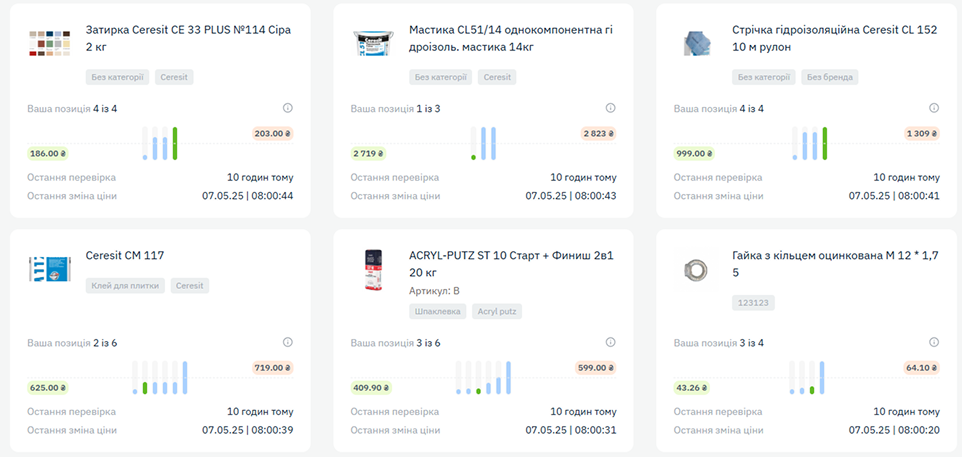Image resolution: width=962 pixels, height=457 pixels.
Task: Click info icon on Мастика CL51/14 card
Action: 610,108
